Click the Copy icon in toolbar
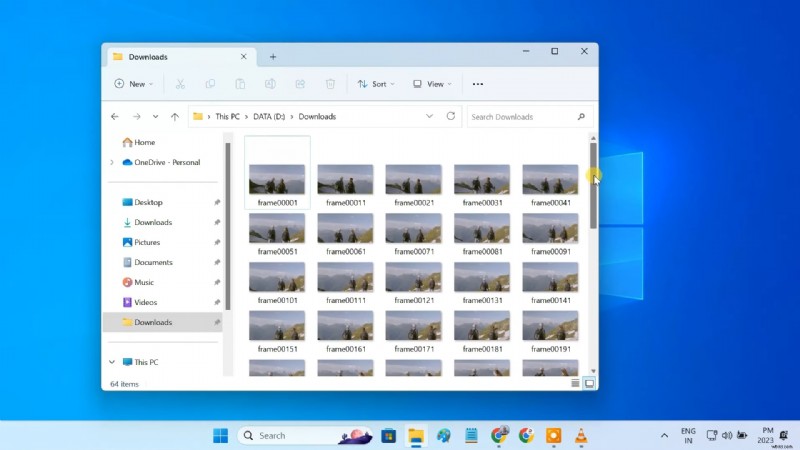This screenshot has width=800, height=450. (210, 84)
